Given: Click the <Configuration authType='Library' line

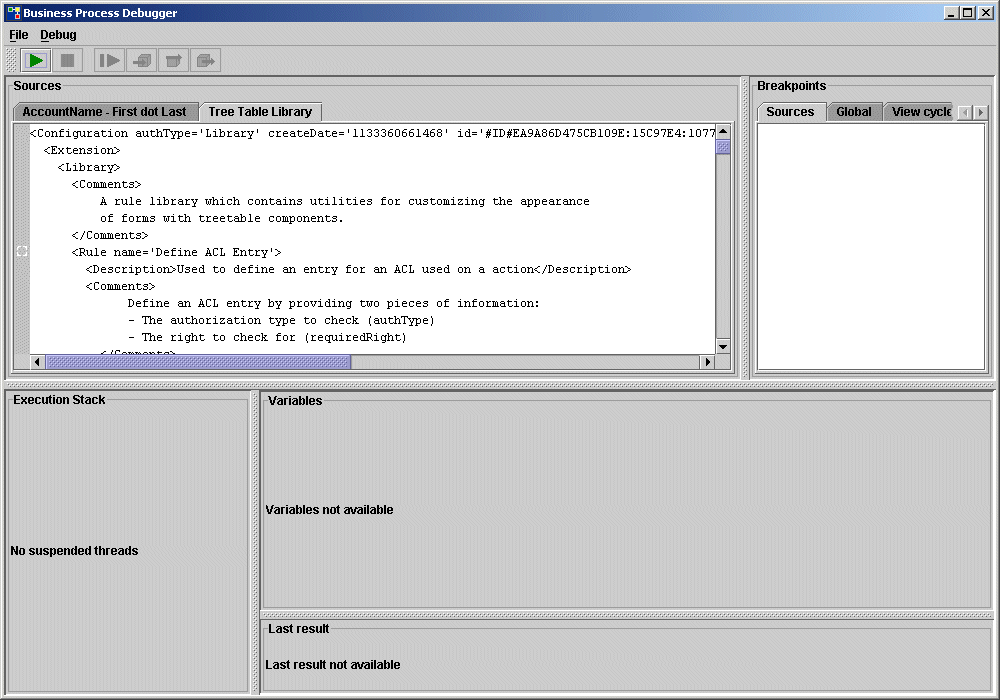Looking at the screenshot, I should click(x=372, y=133).
